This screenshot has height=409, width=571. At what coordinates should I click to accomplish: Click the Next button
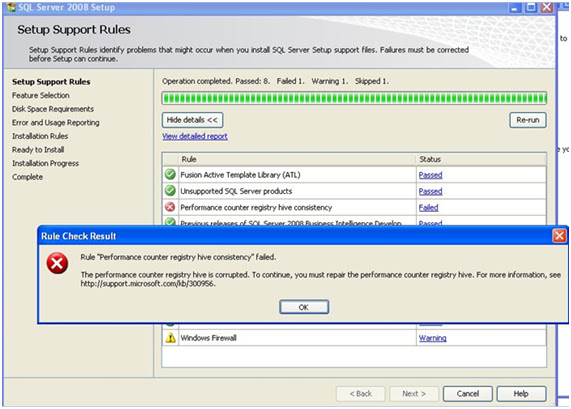[414, 394]
